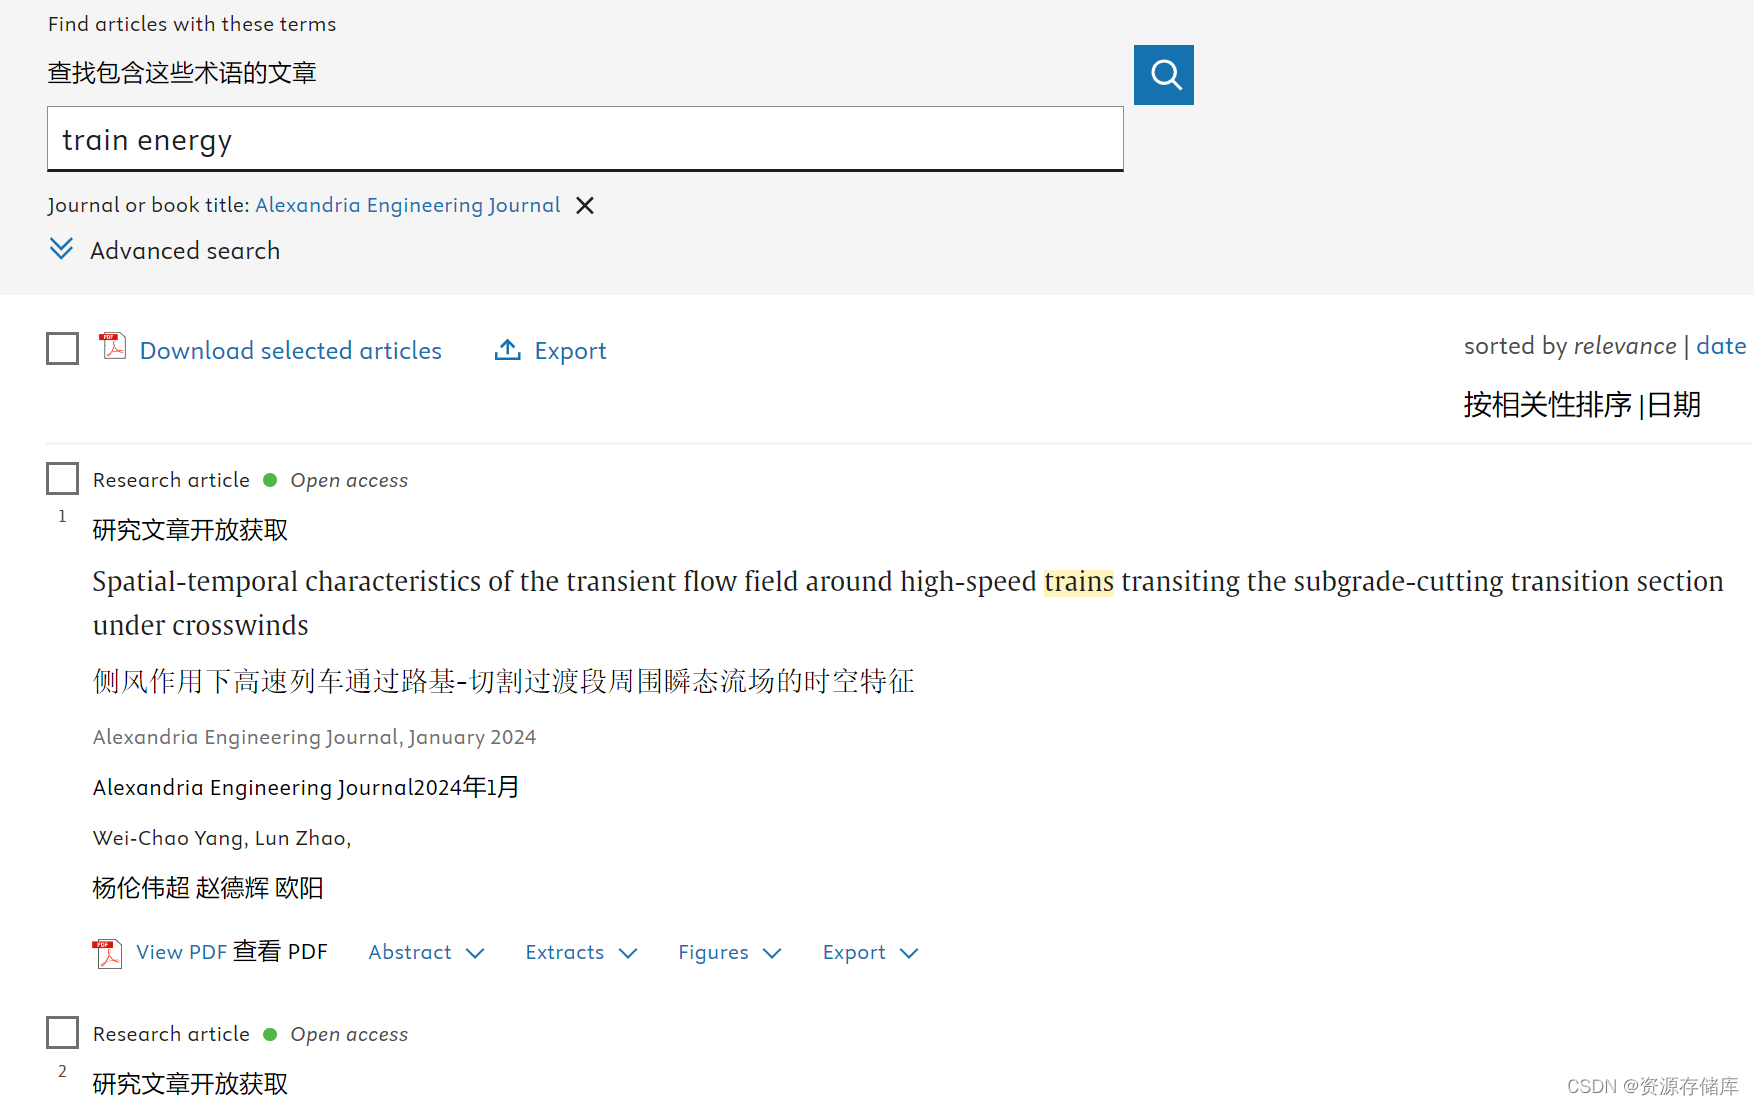Expand the Extracts dropdown for article 1
The image size is (1754, 1105).
[582, 953]
